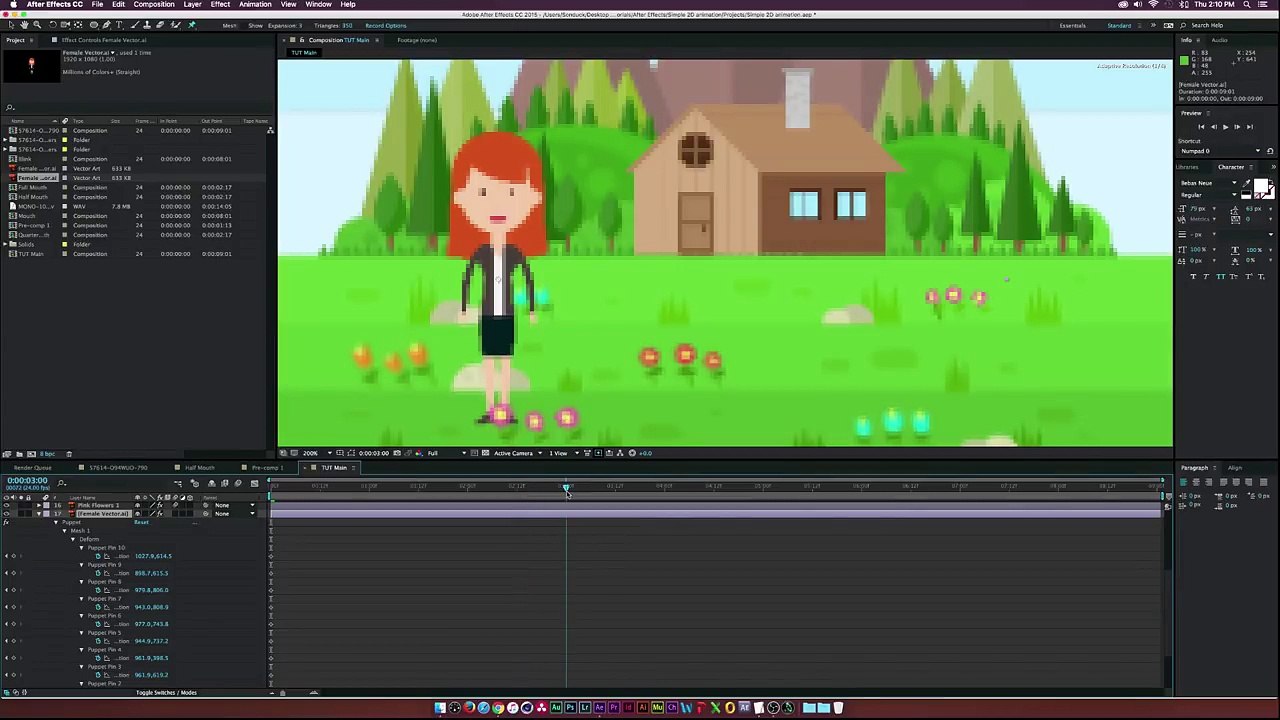Open the Composition menu
1280x720 pixels.
(154, 4)
